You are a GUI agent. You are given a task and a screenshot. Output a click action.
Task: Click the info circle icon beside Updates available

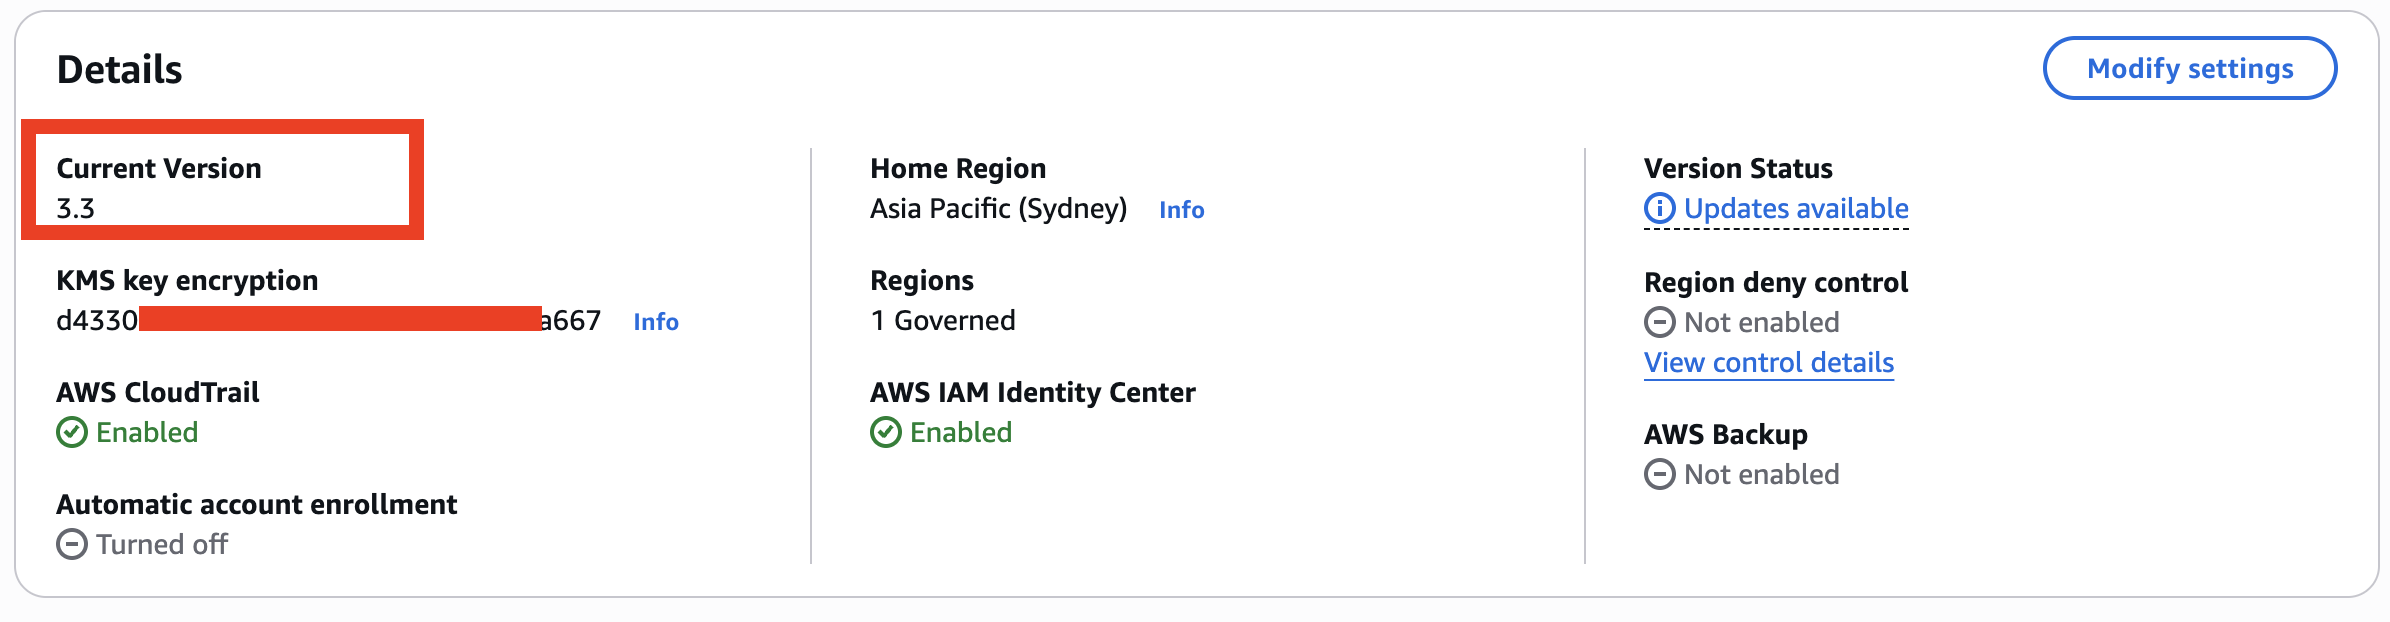pyautogui.click(x=1659, y=209)
